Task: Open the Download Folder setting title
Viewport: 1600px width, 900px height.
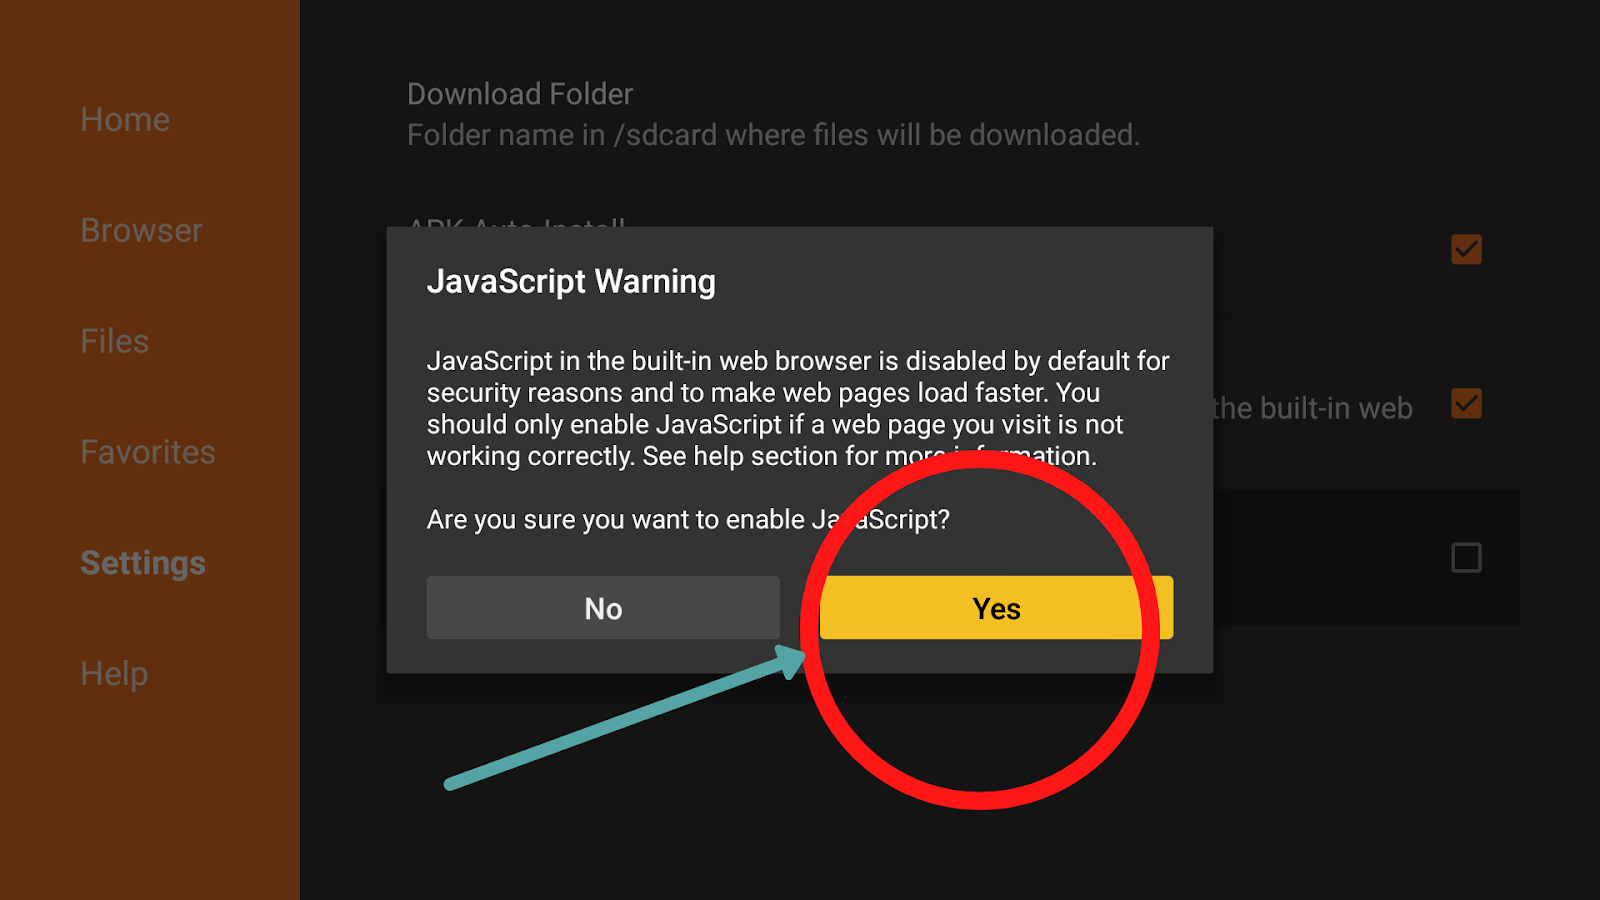Action: coord(520,94)
